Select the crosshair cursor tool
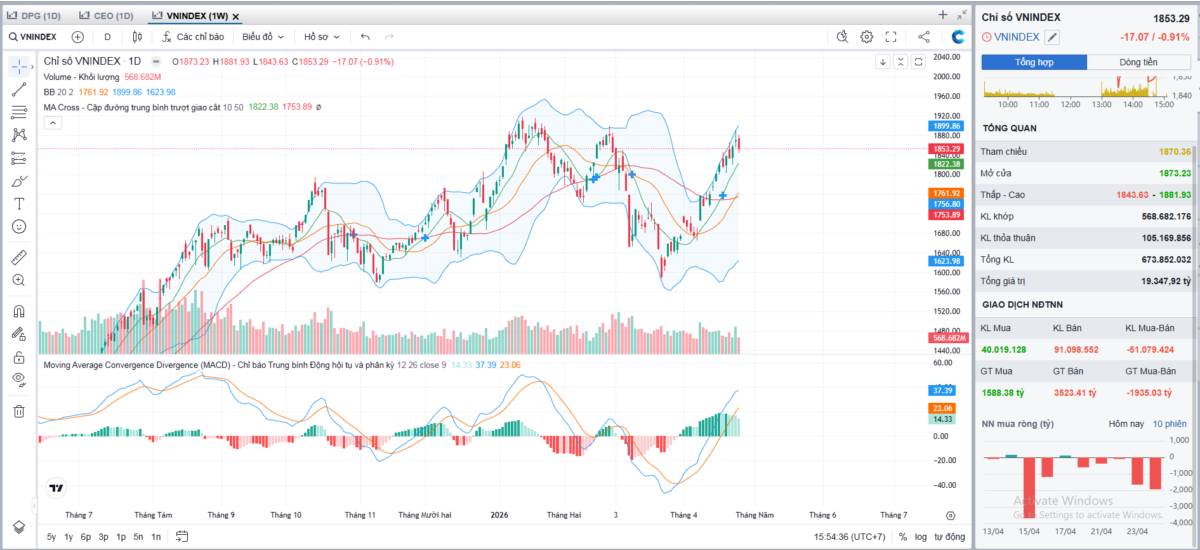This screenshot has width=1200, height=550. click(x=19, y=66)
